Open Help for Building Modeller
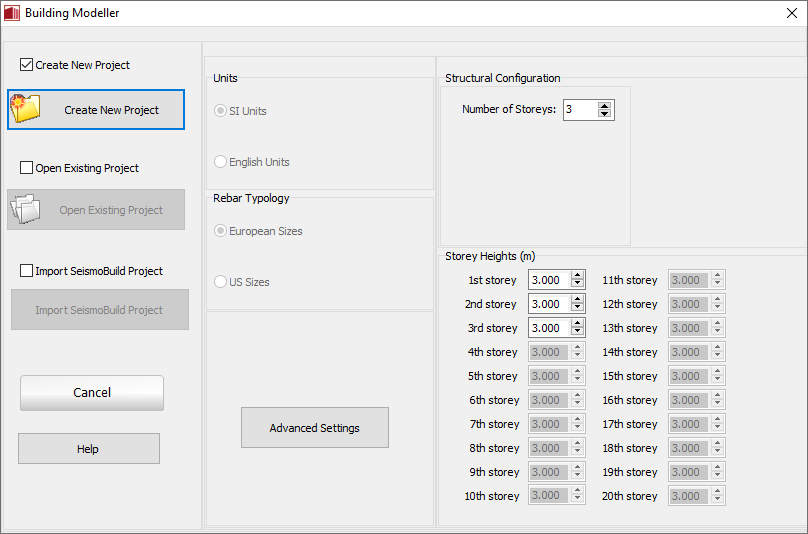 pos(88,449)
